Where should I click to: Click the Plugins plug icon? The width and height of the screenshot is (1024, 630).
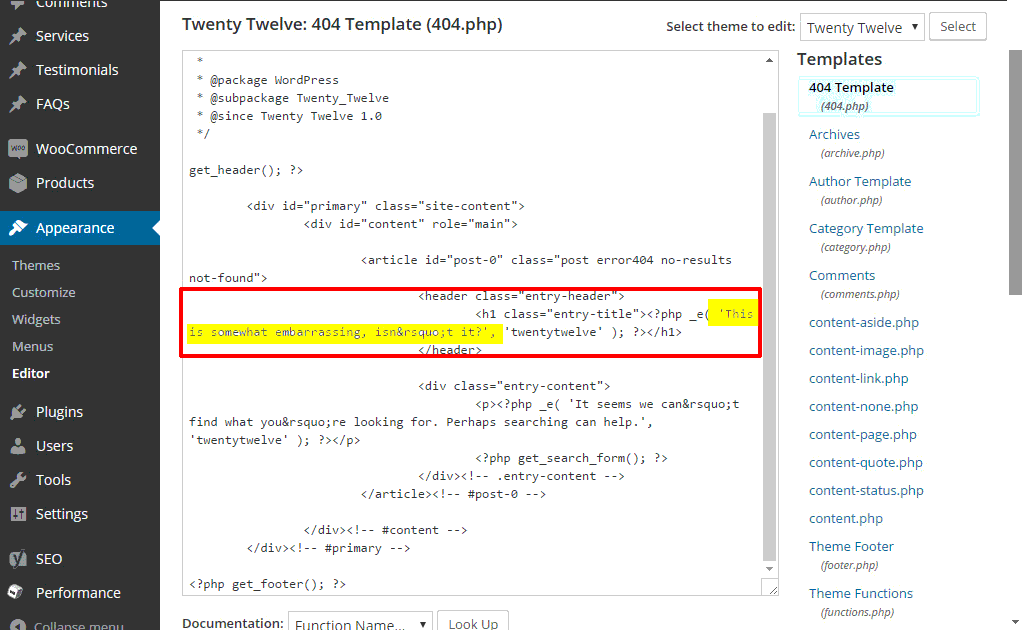18,412
